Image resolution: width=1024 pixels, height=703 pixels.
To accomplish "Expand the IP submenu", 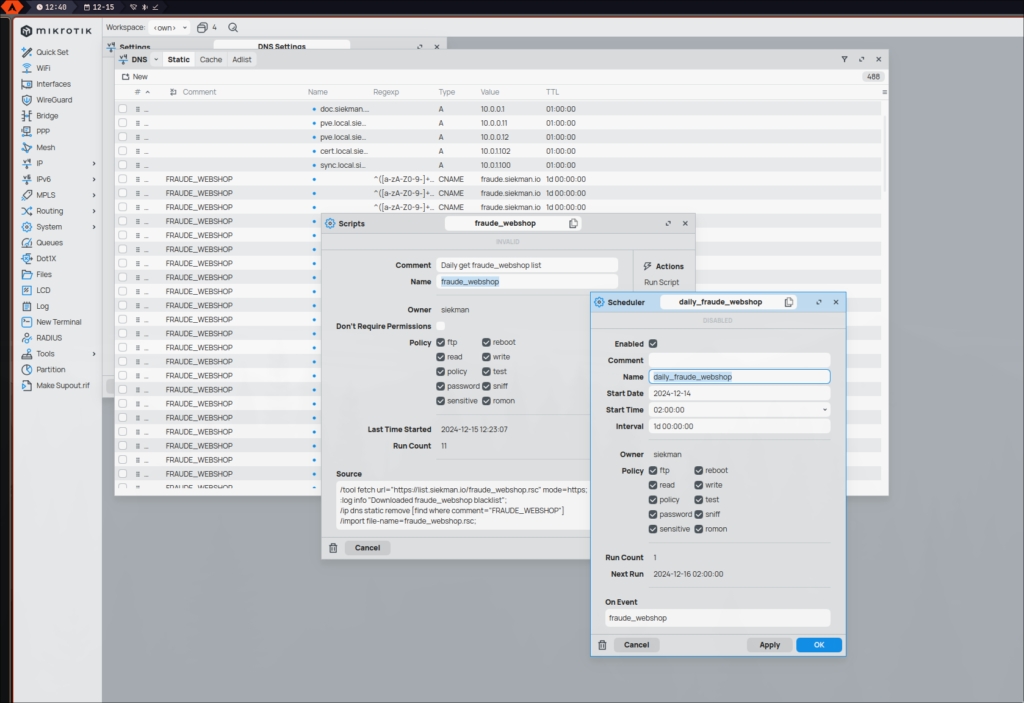I will (94, 163).
